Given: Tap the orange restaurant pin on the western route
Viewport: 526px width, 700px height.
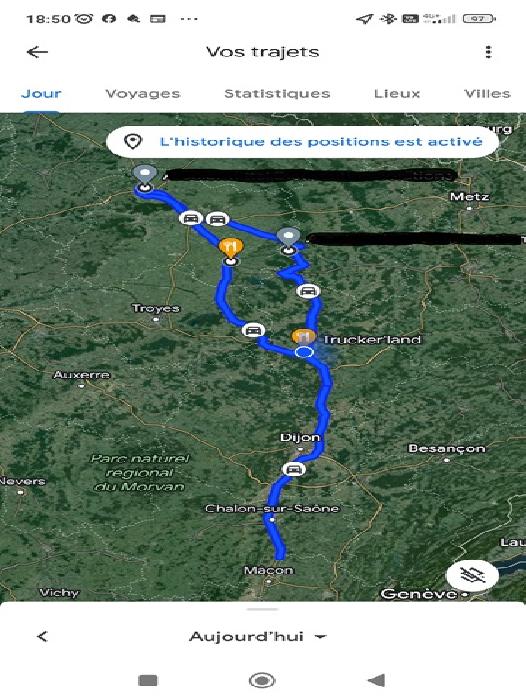Looking at the screenshot, I should coord(231,248).
